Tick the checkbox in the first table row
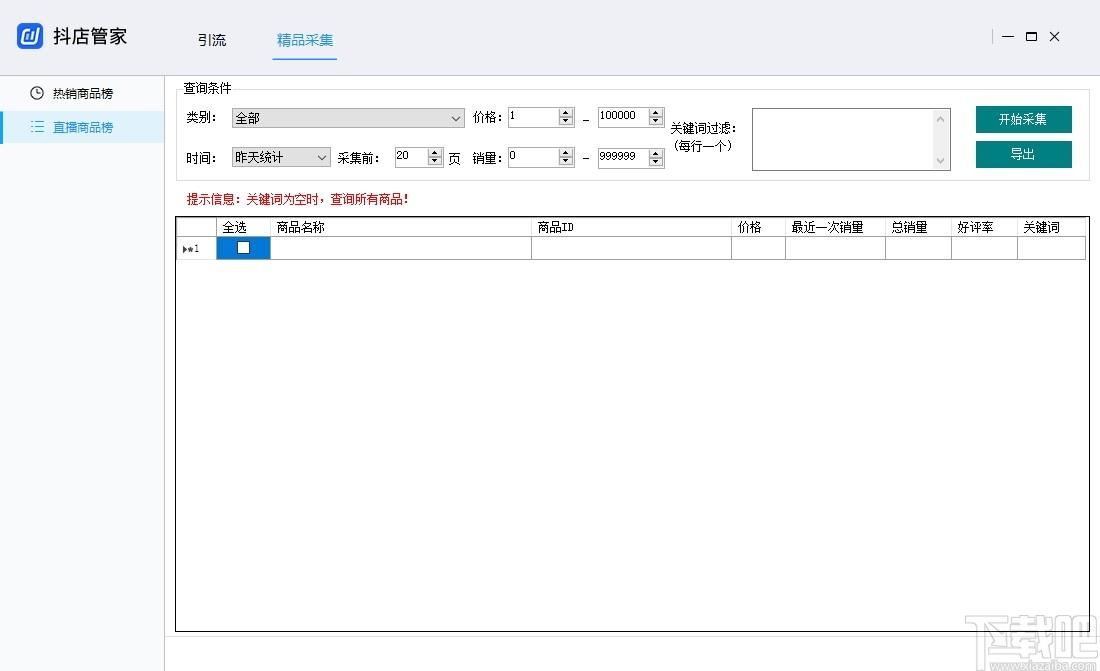1100x671 pixels. click(x=243, y=247)
